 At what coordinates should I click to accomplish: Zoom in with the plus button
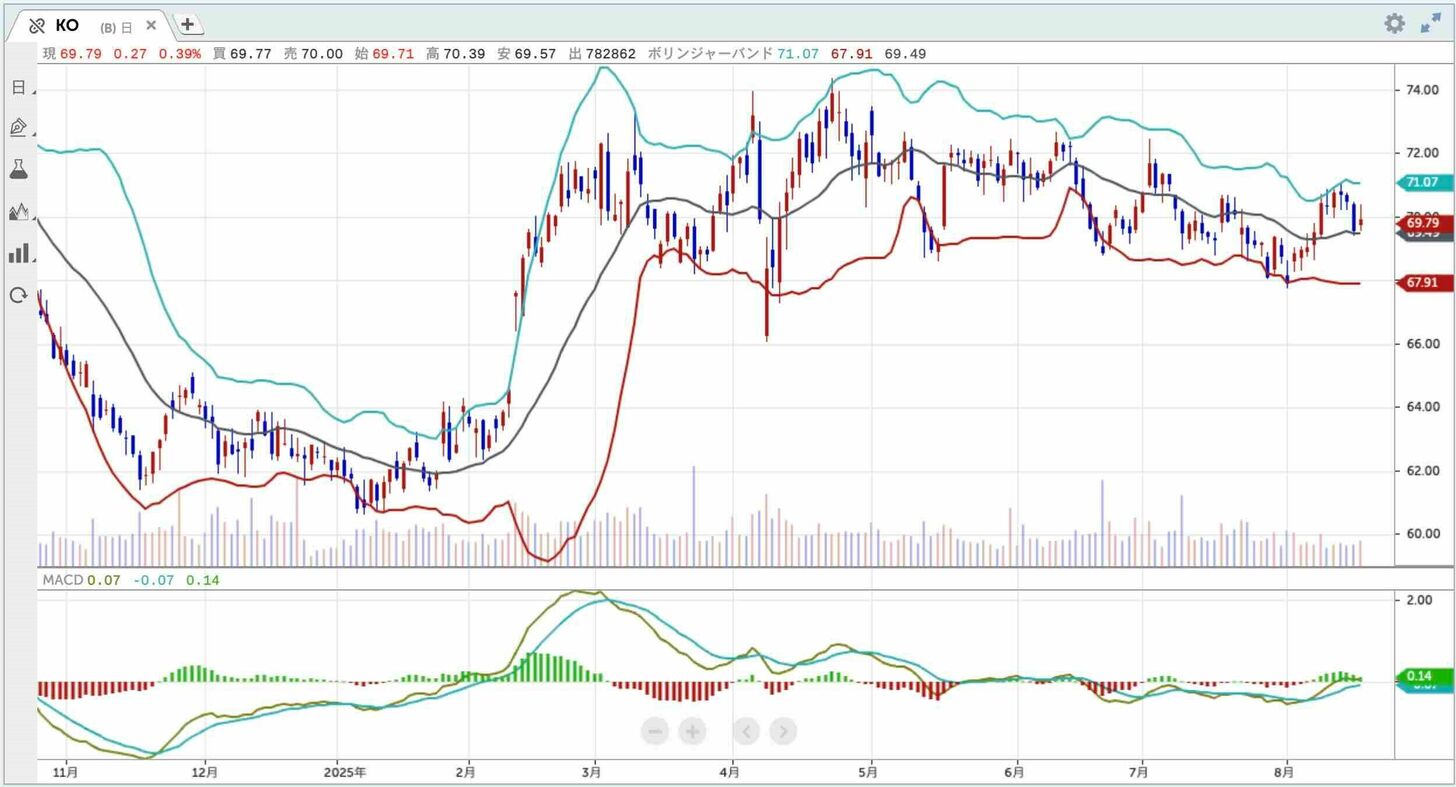point(692,732)
